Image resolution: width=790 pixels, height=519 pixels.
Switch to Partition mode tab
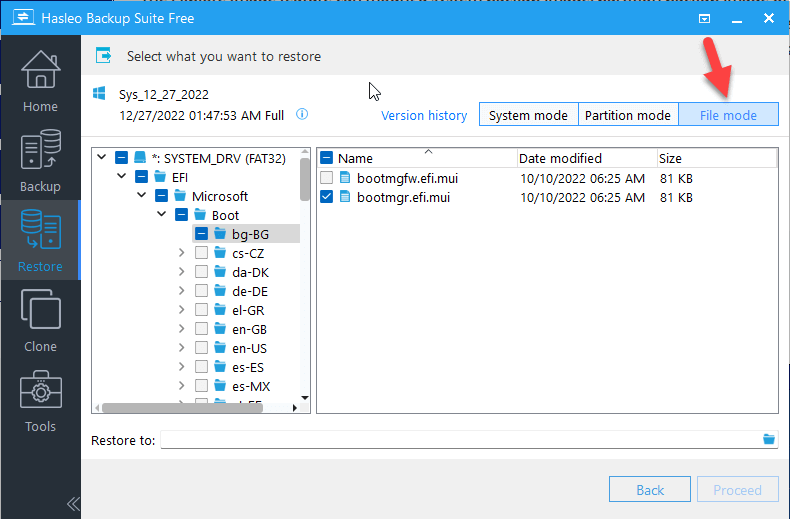pyautogui.click(x=628, y=115)
